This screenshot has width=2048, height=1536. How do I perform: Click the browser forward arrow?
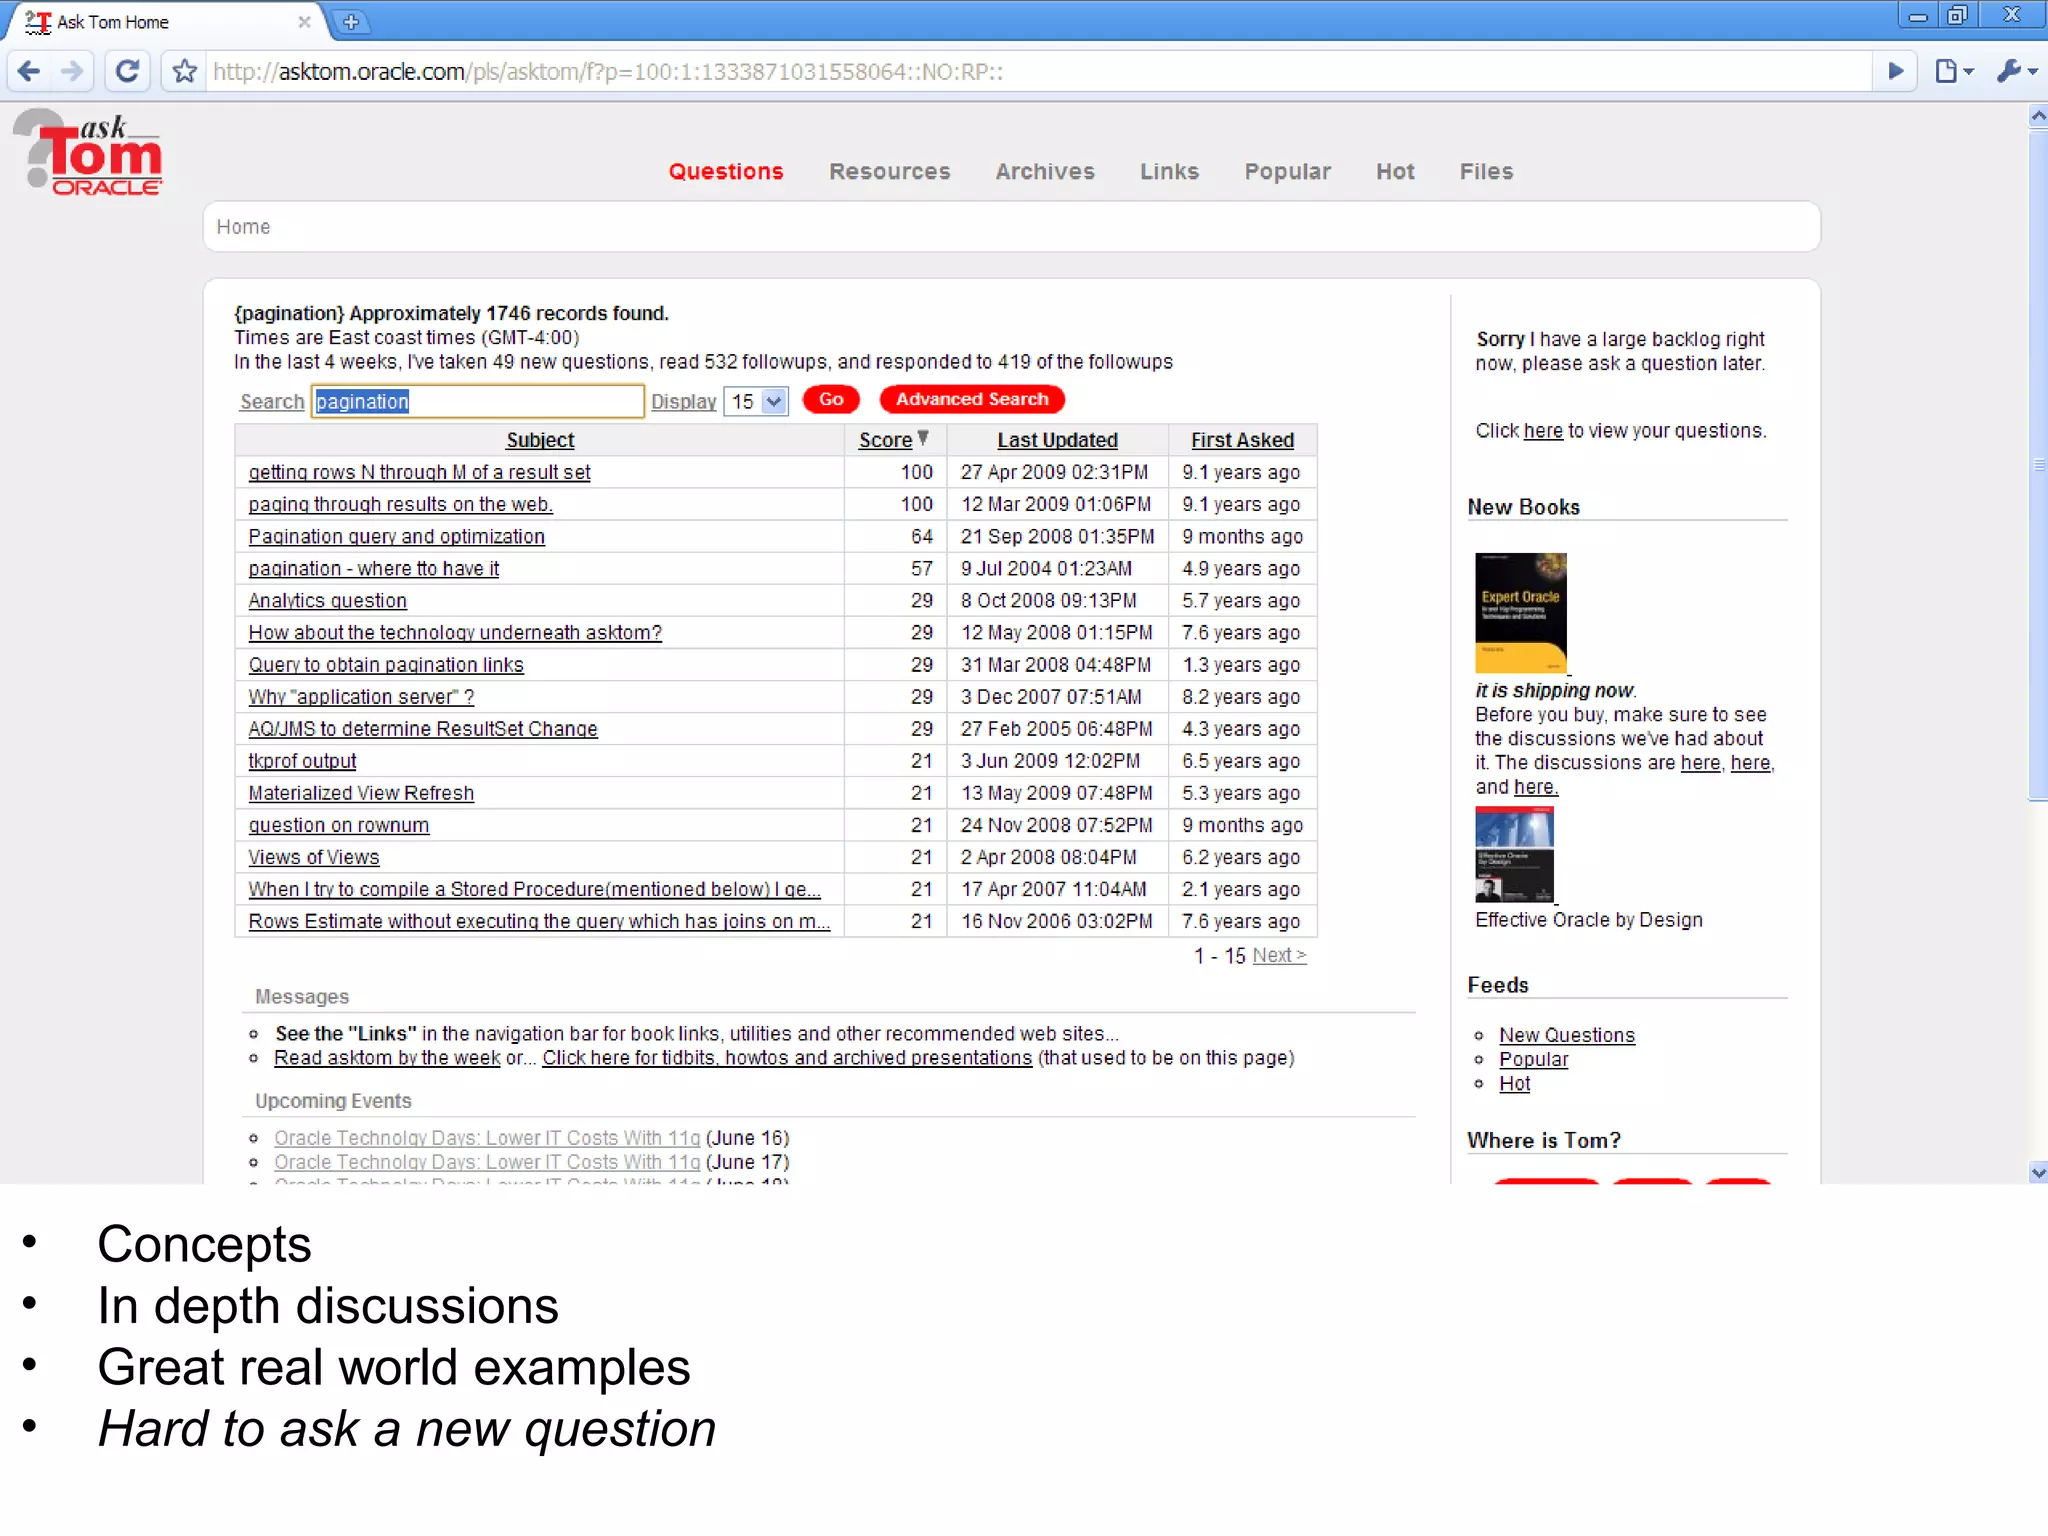tap(72, 71)
